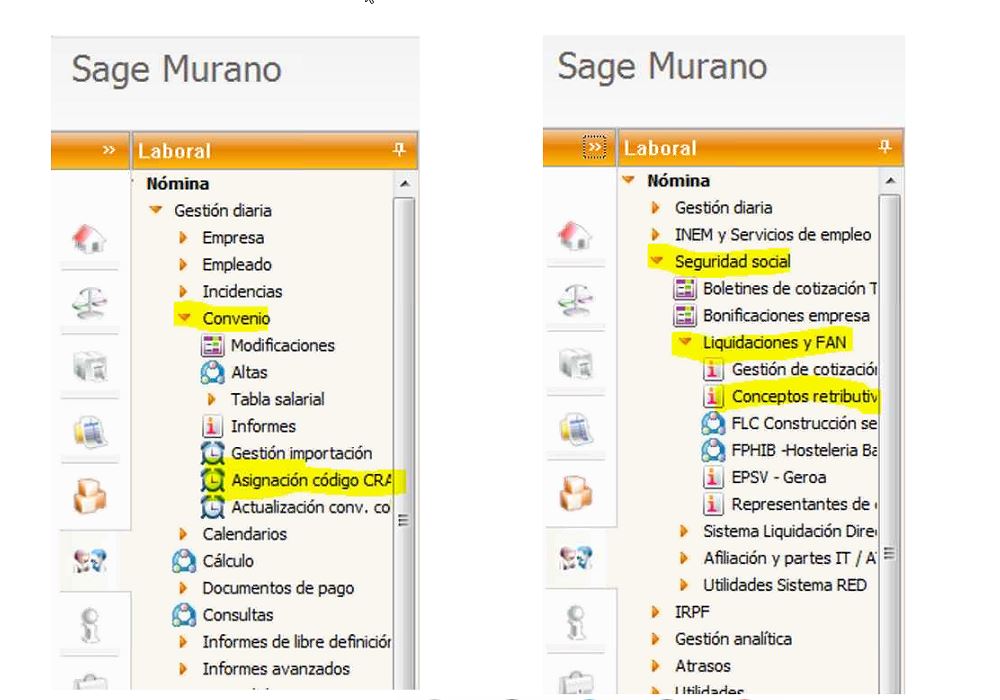
Task: Open Gestión analítica item
Action: [x=733, y=639]
